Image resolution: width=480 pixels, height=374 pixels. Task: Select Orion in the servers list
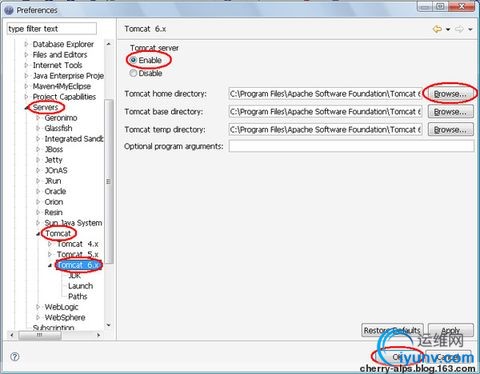pos(54,202)
